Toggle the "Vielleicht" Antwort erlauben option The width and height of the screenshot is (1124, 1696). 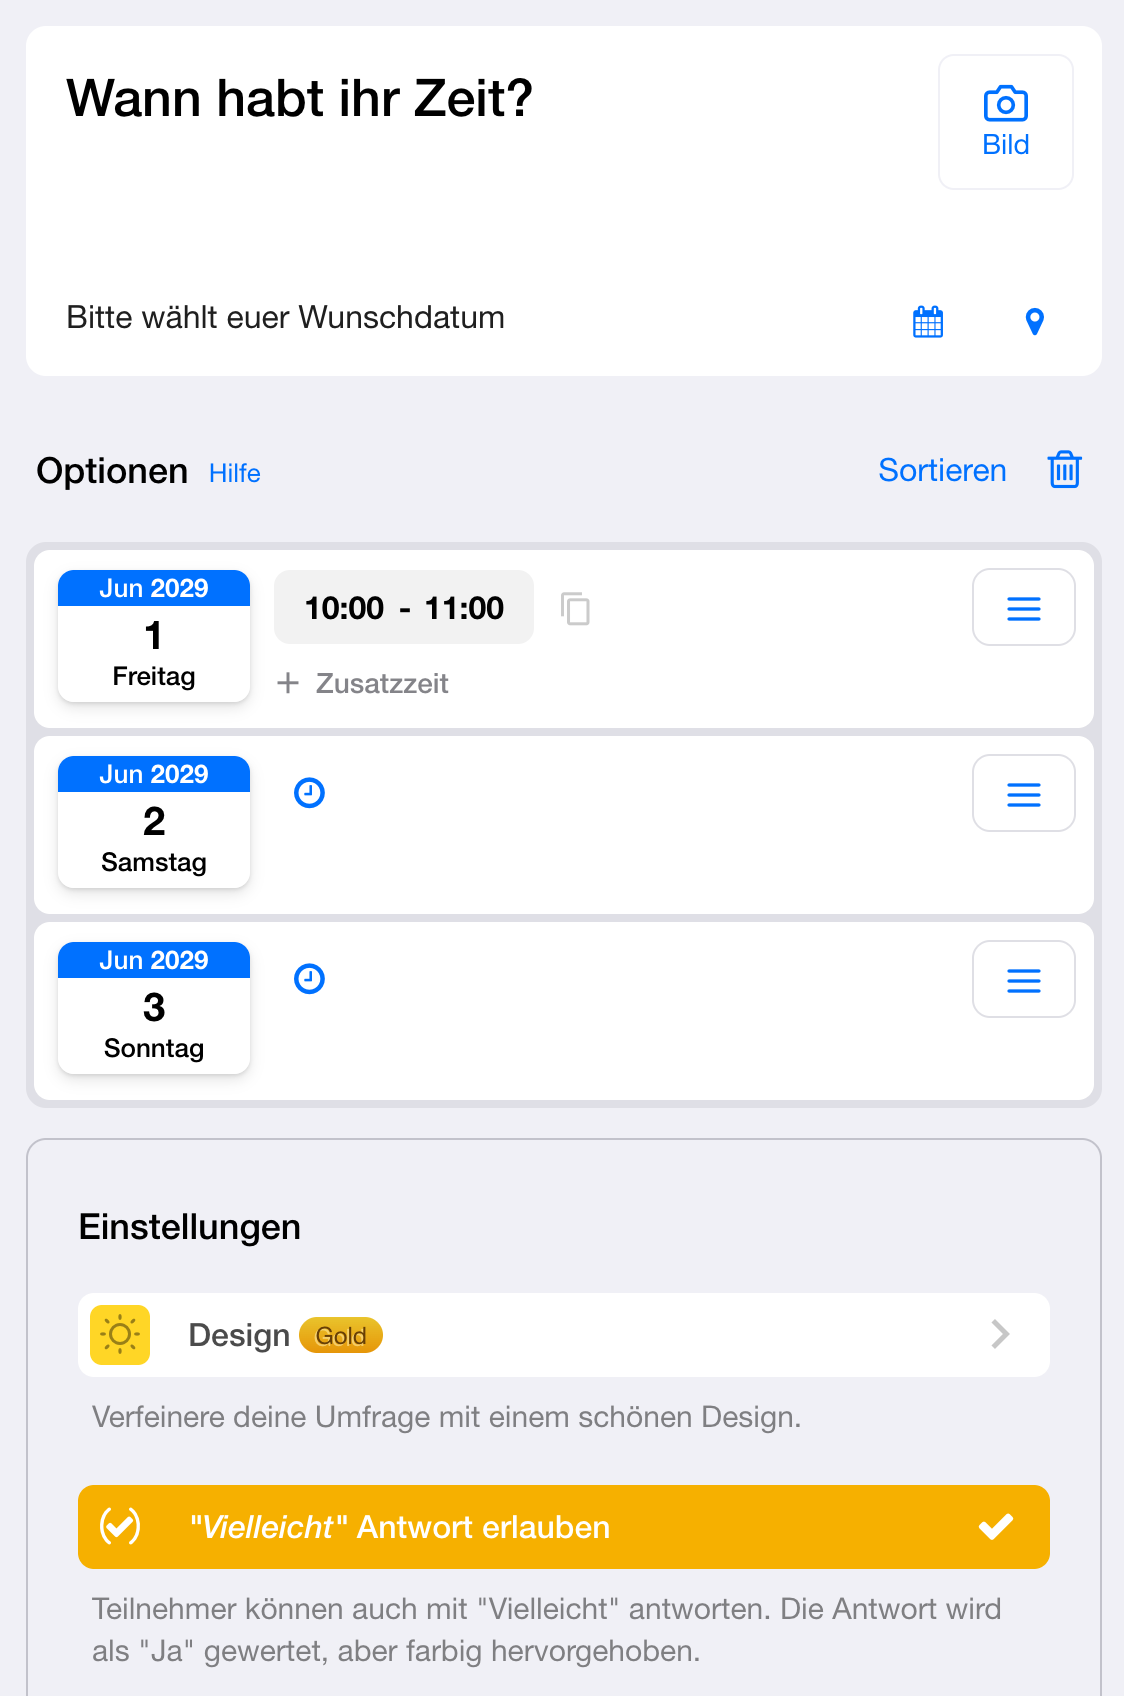click(564, 1527)
